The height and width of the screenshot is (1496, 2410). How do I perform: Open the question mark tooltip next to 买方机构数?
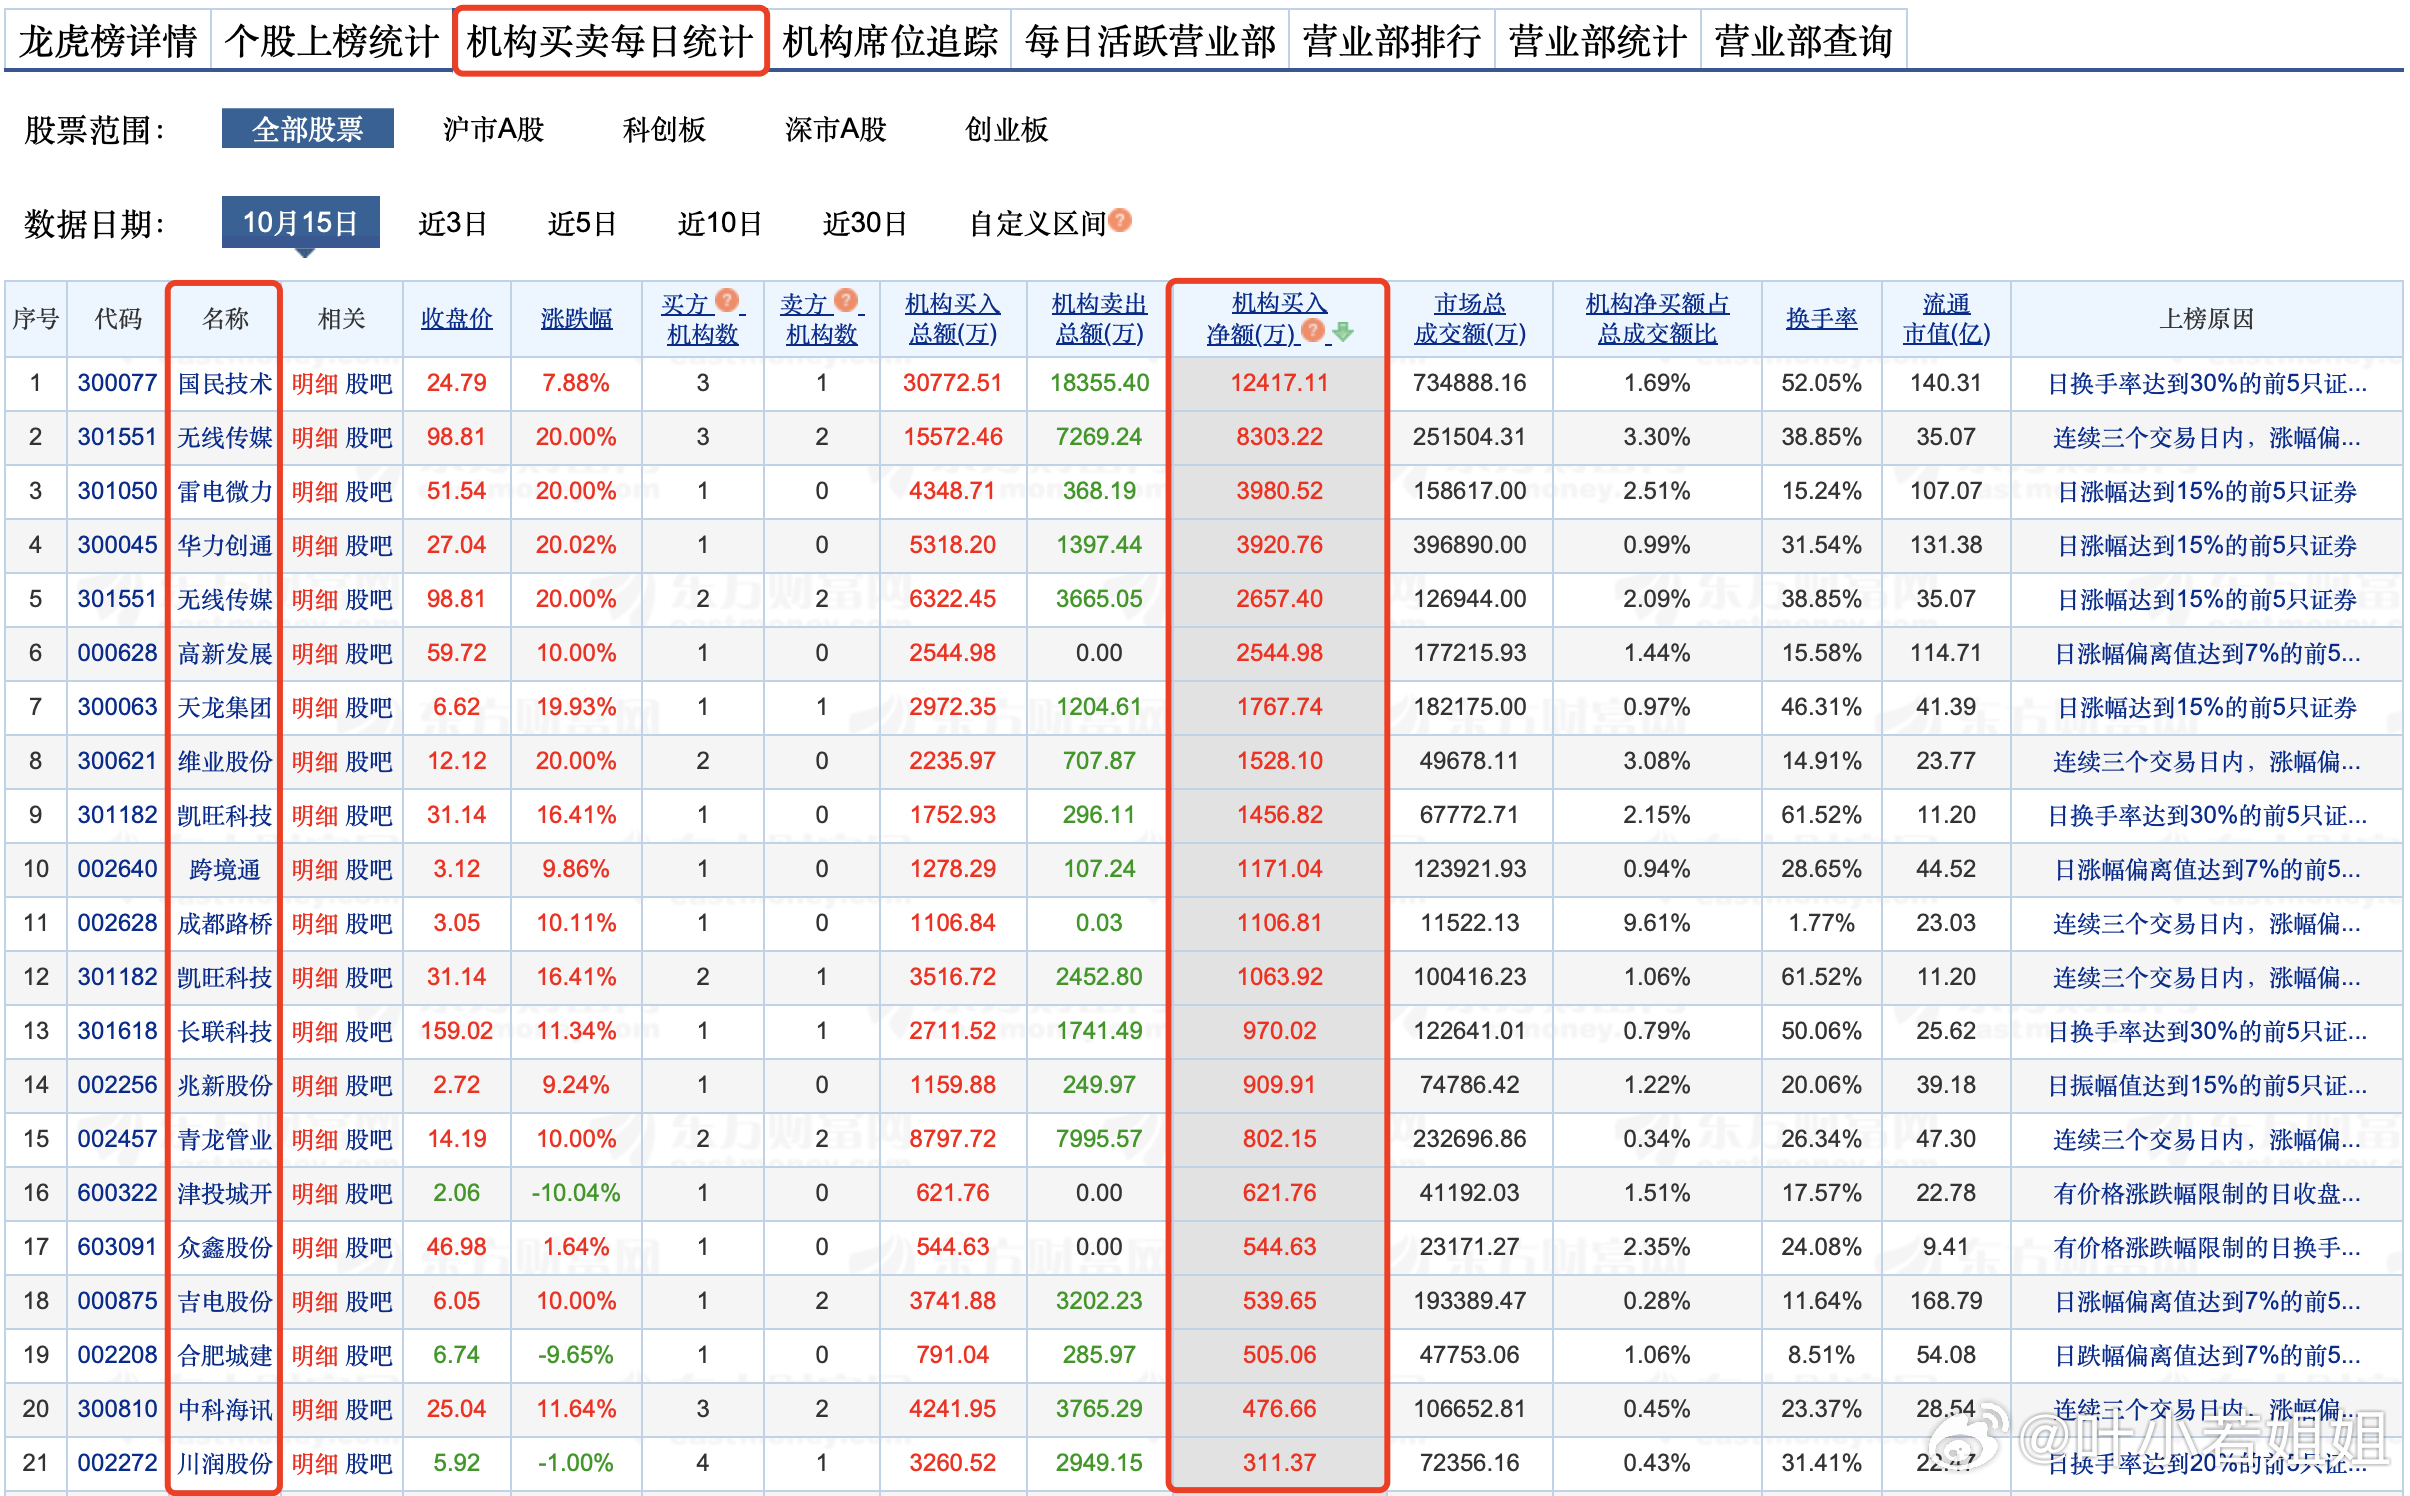click(x=729, y=302)
